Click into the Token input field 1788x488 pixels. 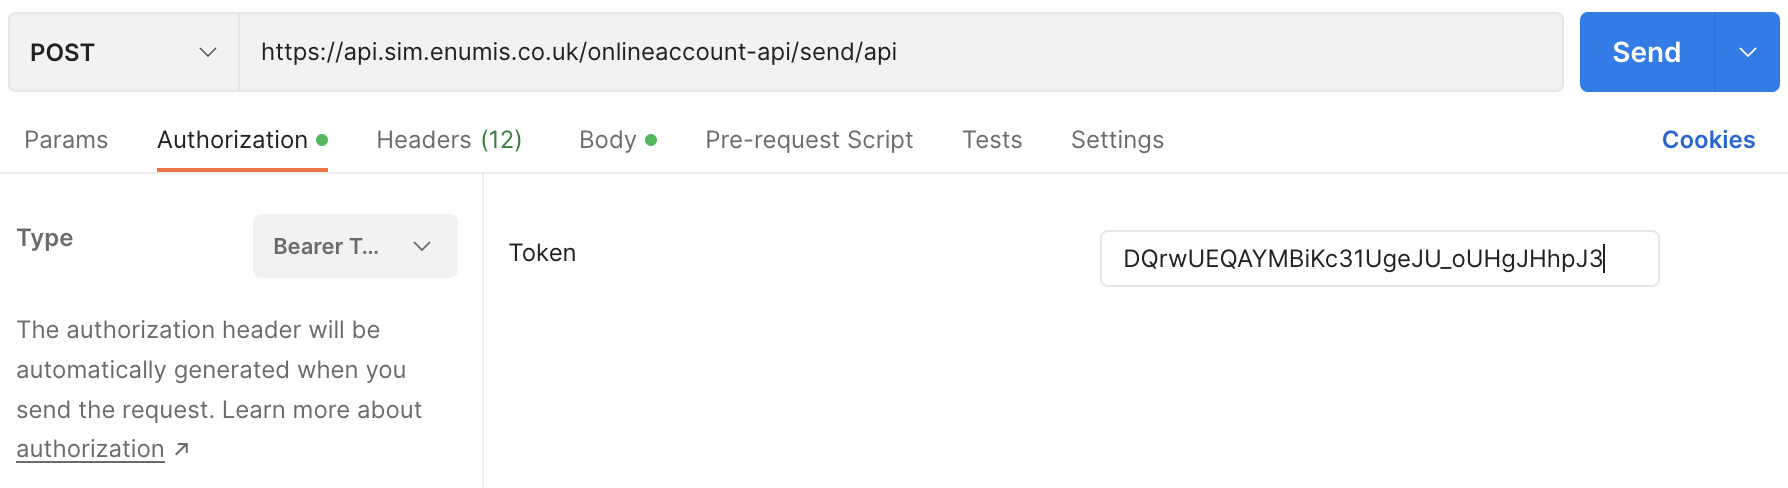[1378, 259]
